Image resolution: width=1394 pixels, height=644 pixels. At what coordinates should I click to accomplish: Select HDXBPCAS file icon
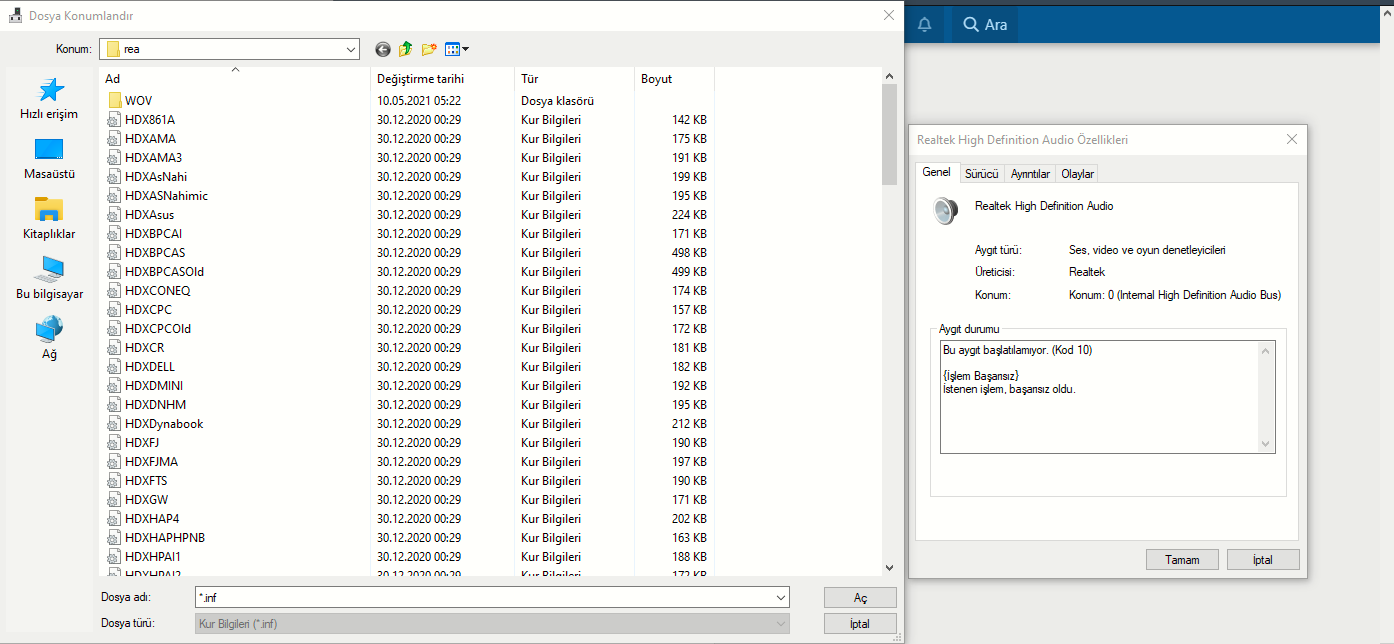point(114,253)
